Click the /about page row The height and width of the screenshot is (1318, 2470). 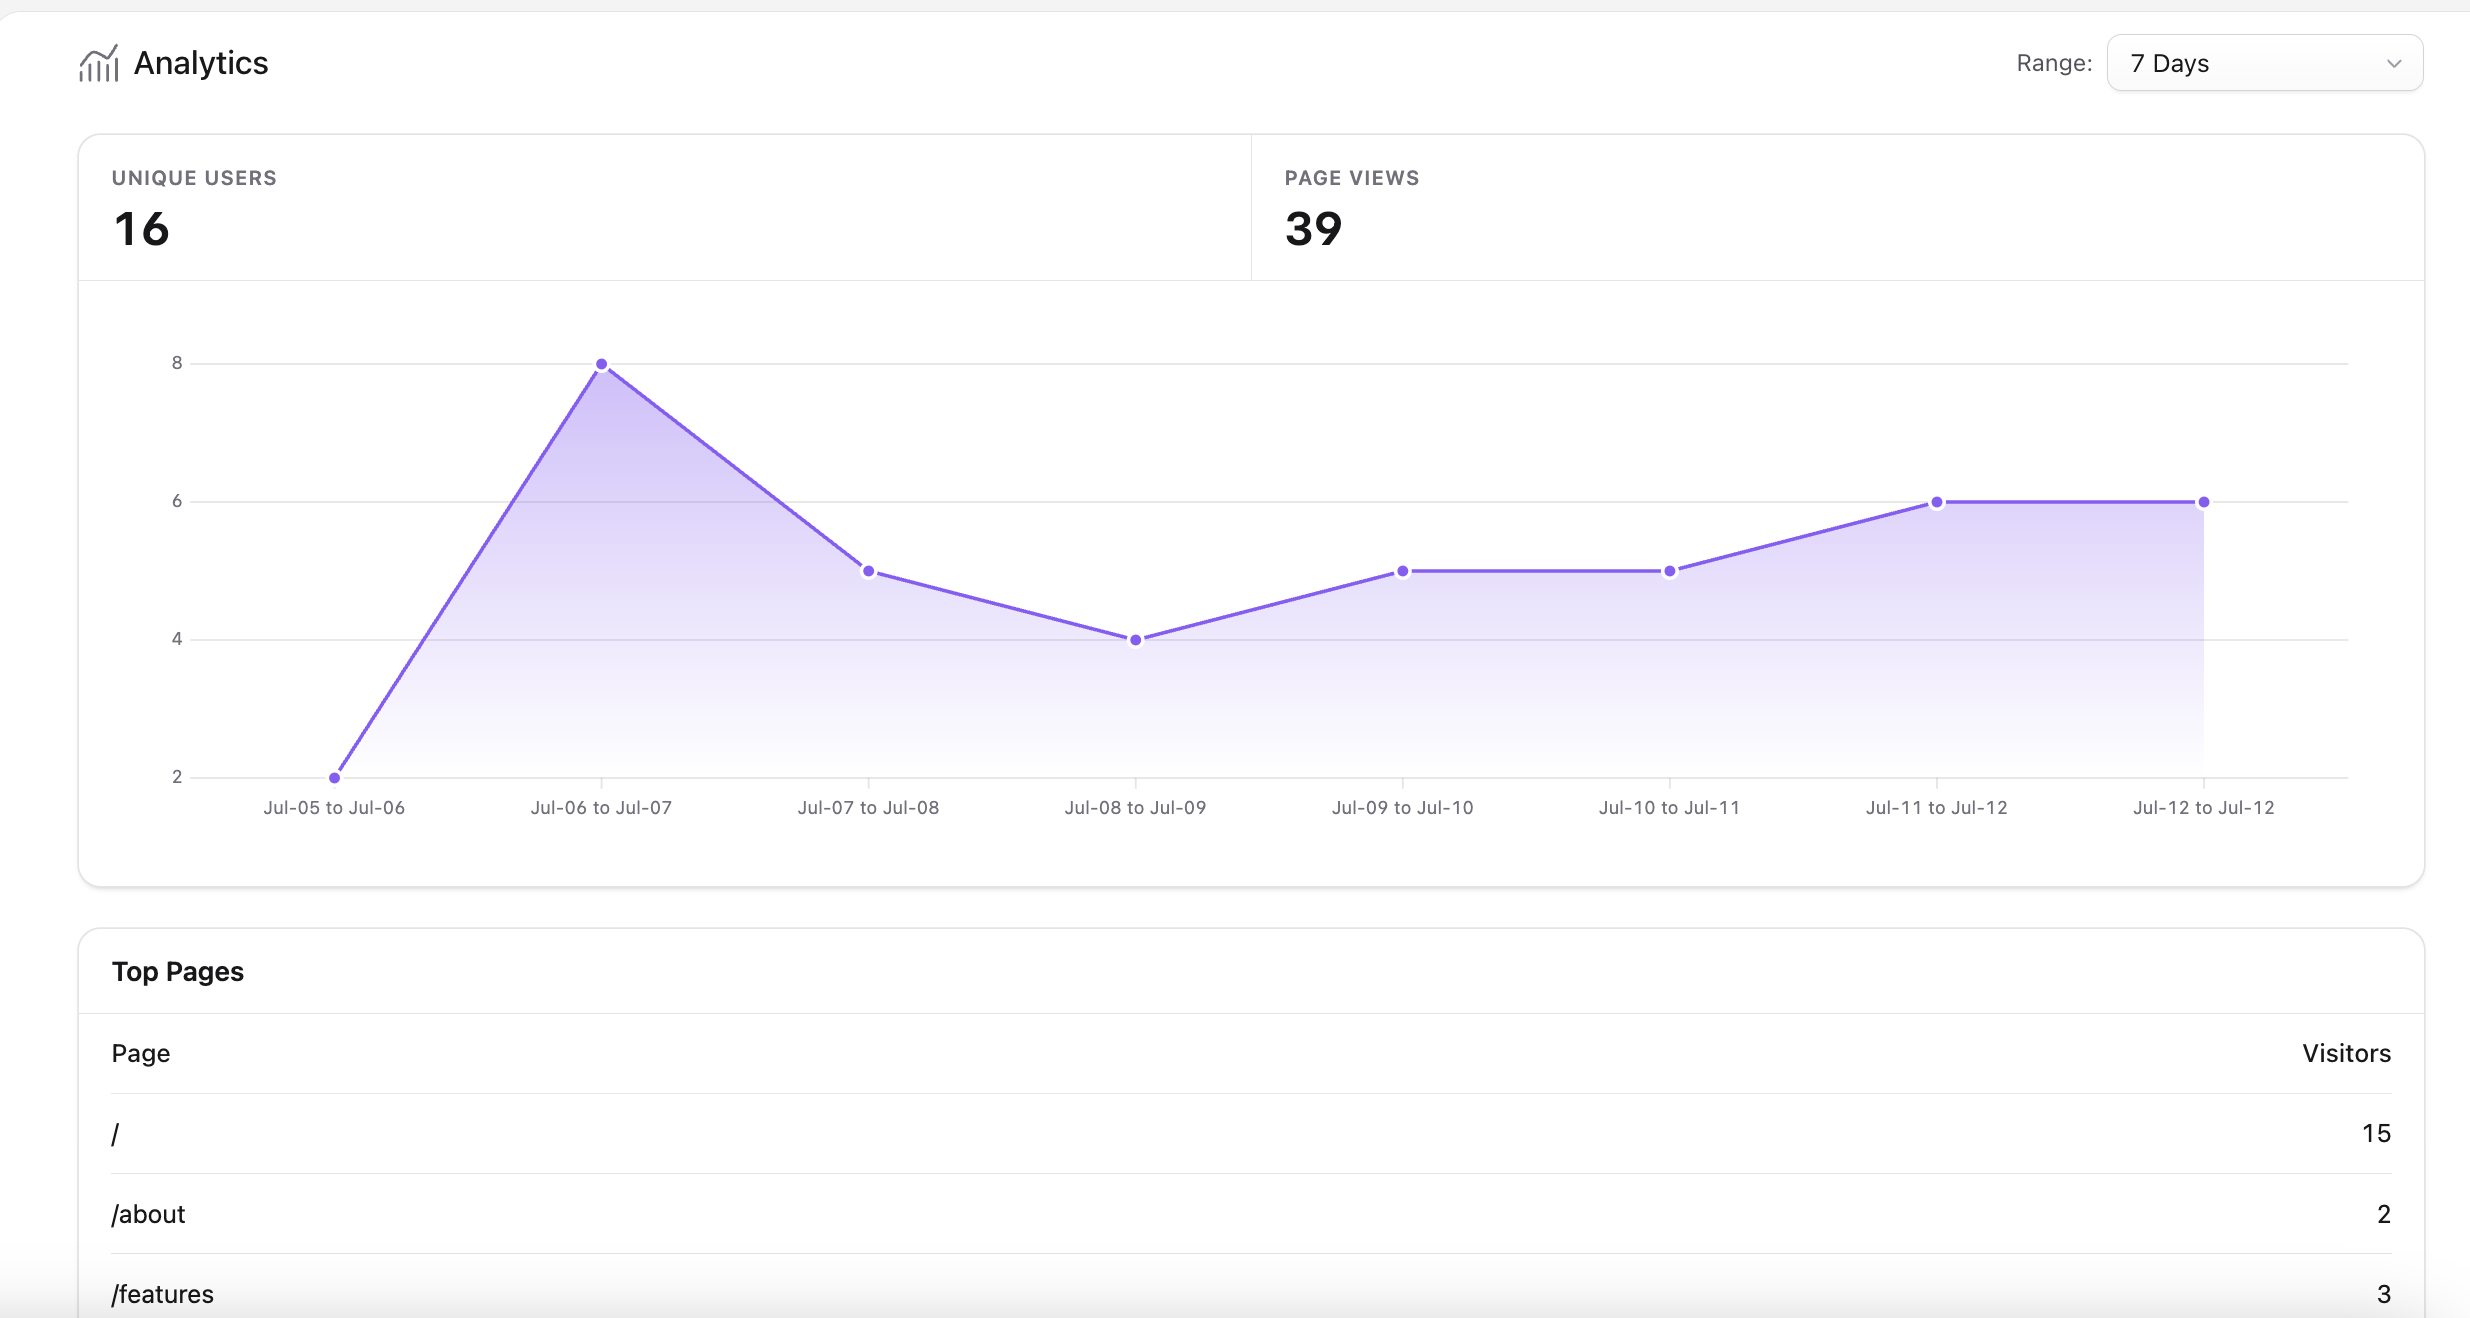point(1251,1214)
